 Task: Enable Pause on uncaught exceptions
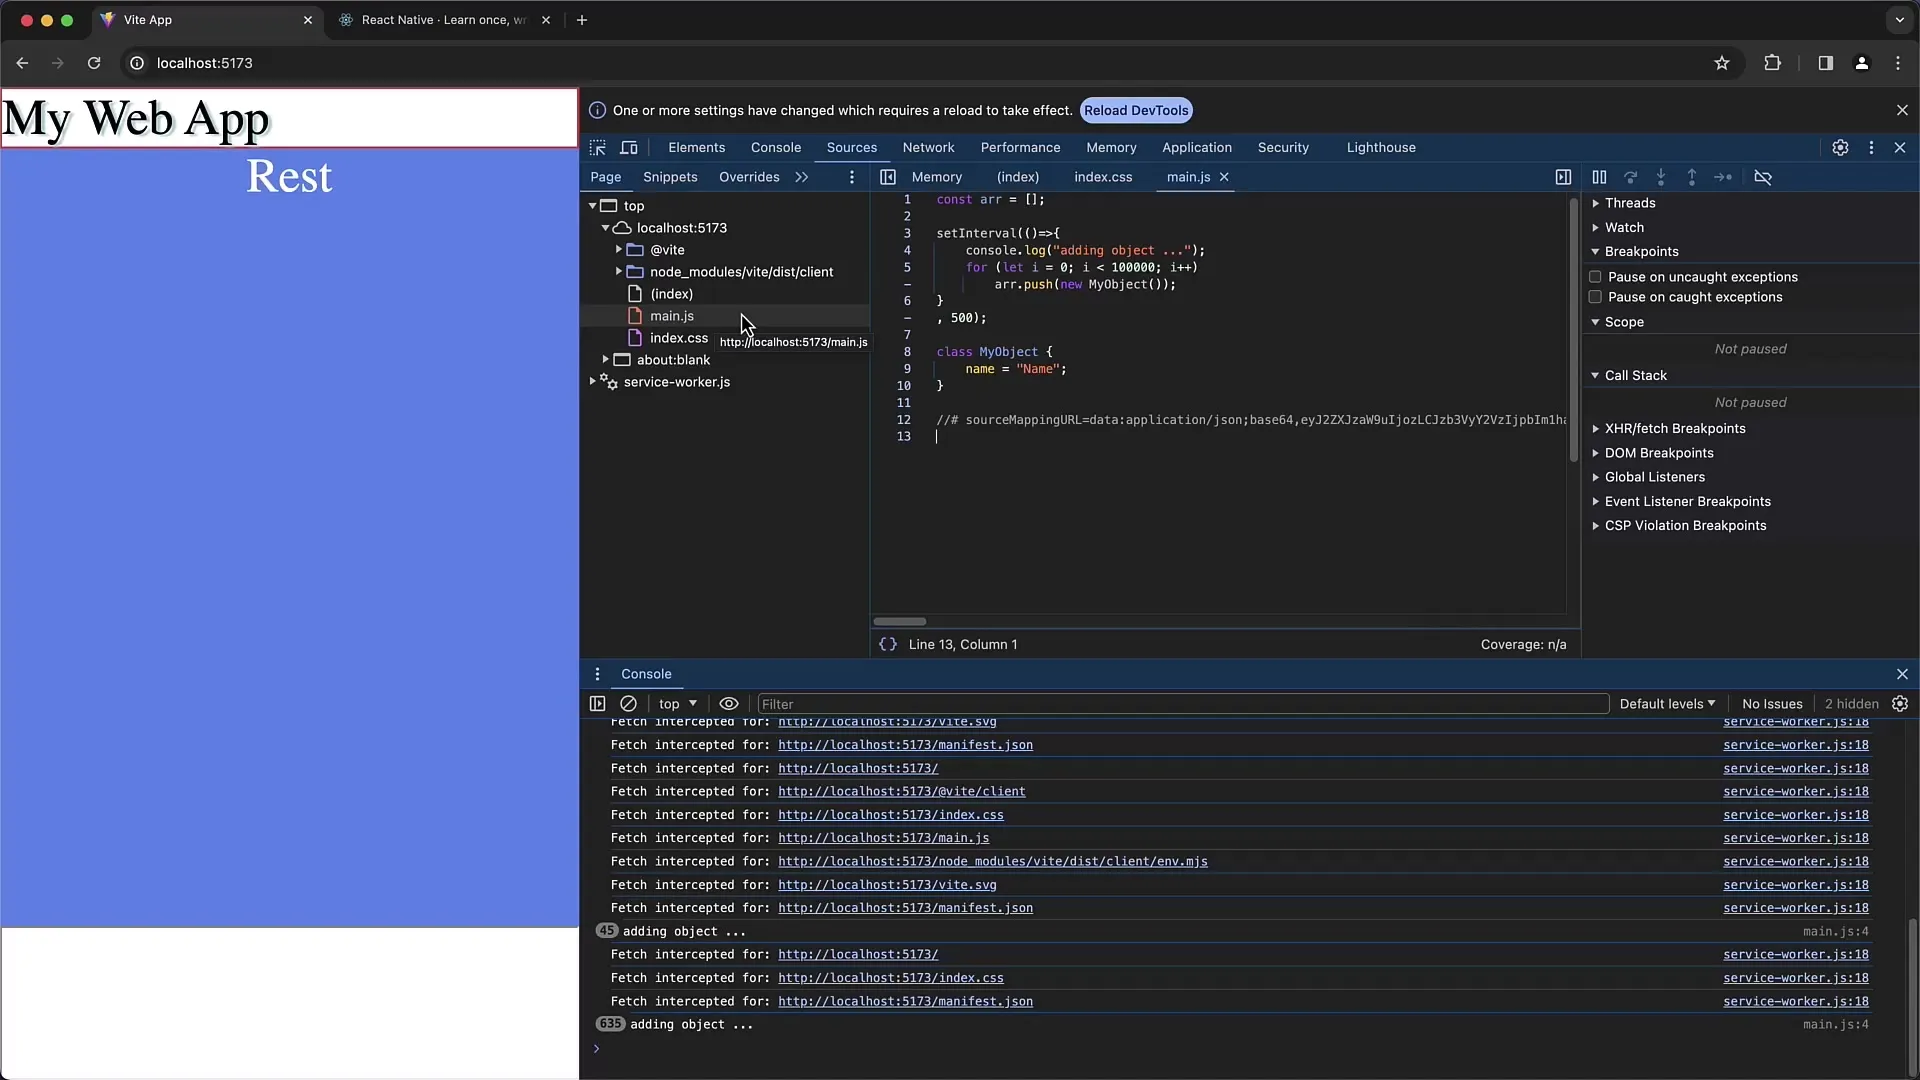[x=1595, y=277]
